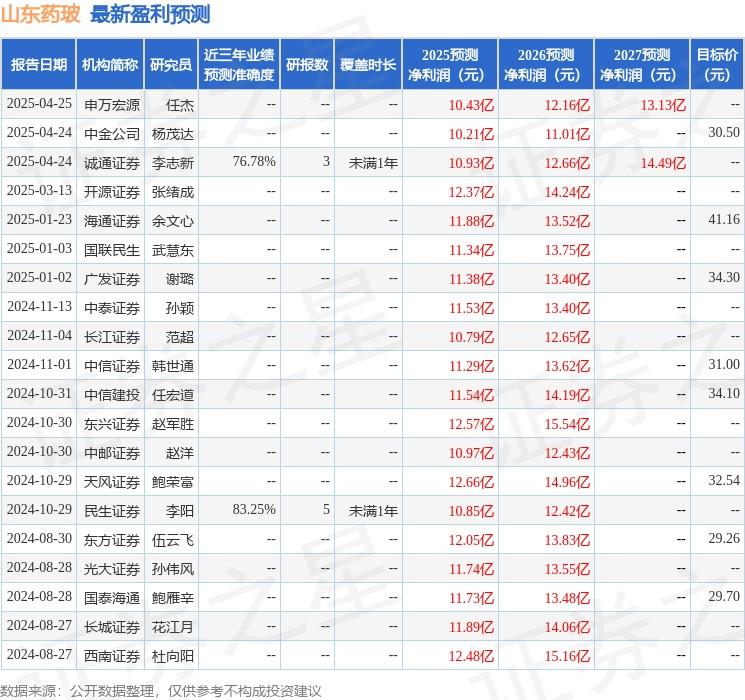
Task: Click institution 海通证券
Action: point(112,221)
